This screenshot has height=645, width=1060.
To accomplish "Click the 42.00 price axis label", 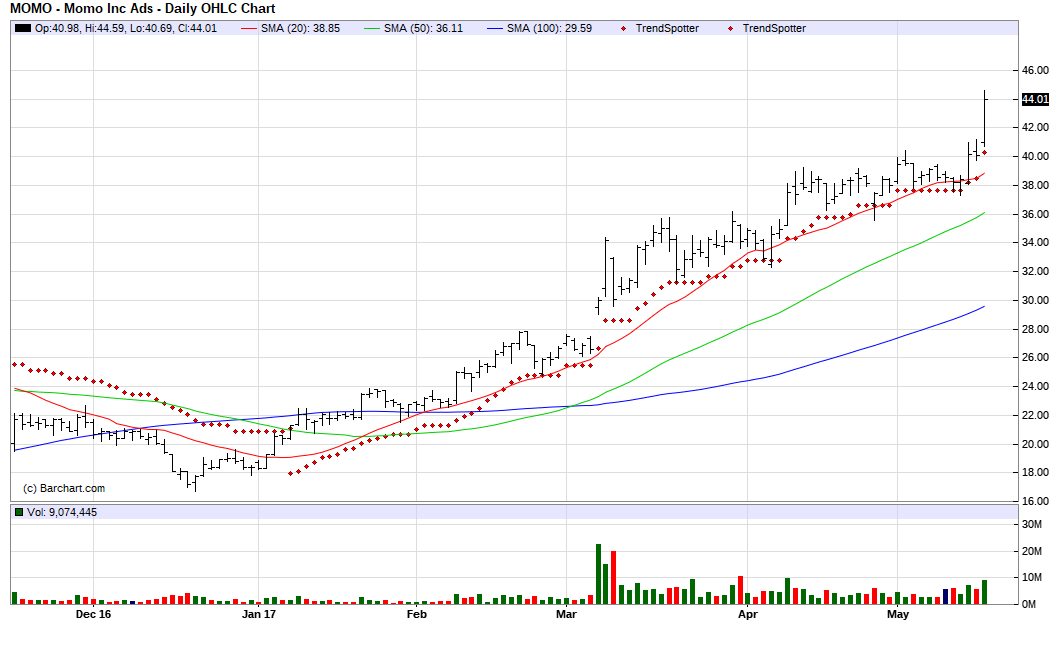I will [x=1035, y=127].
